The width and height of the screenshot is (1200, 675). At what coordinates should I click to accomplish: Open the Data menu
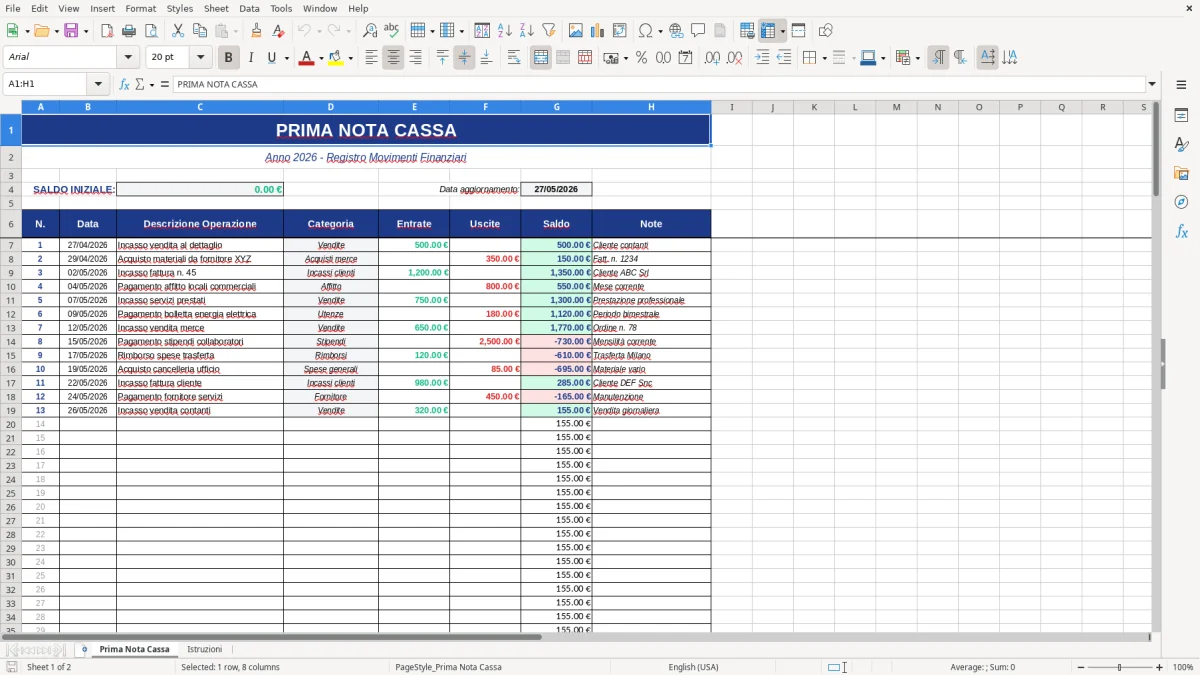(x=249, y=8)
